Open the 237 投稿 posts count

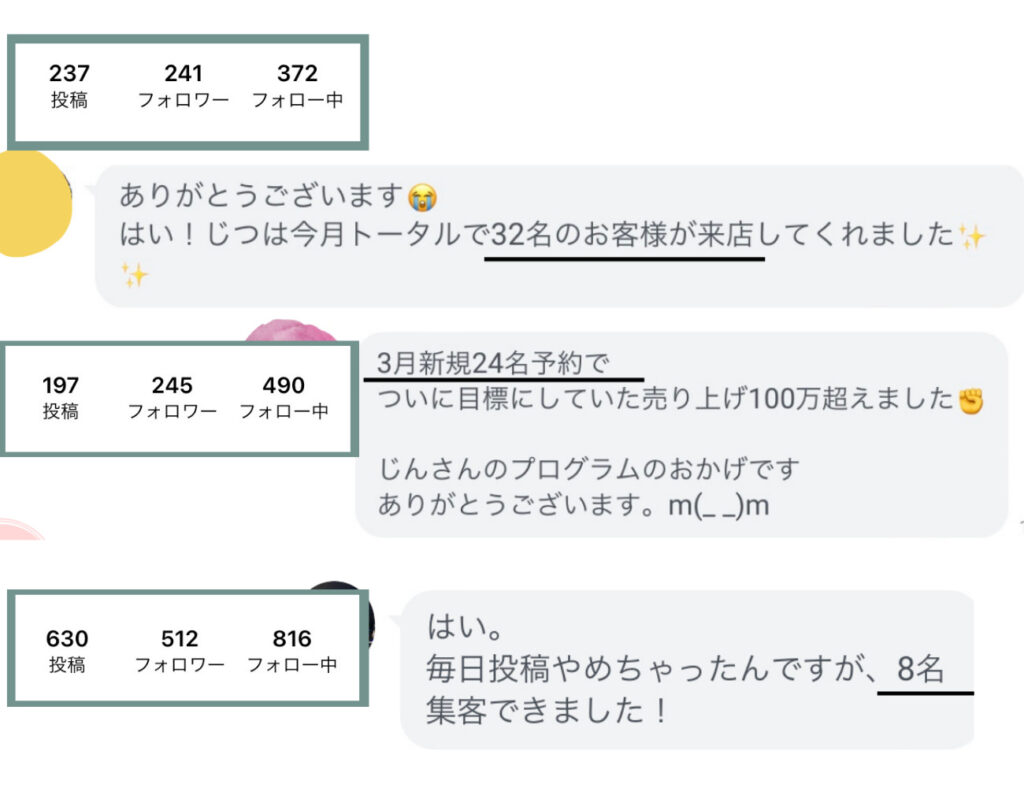tap(69, 85)
